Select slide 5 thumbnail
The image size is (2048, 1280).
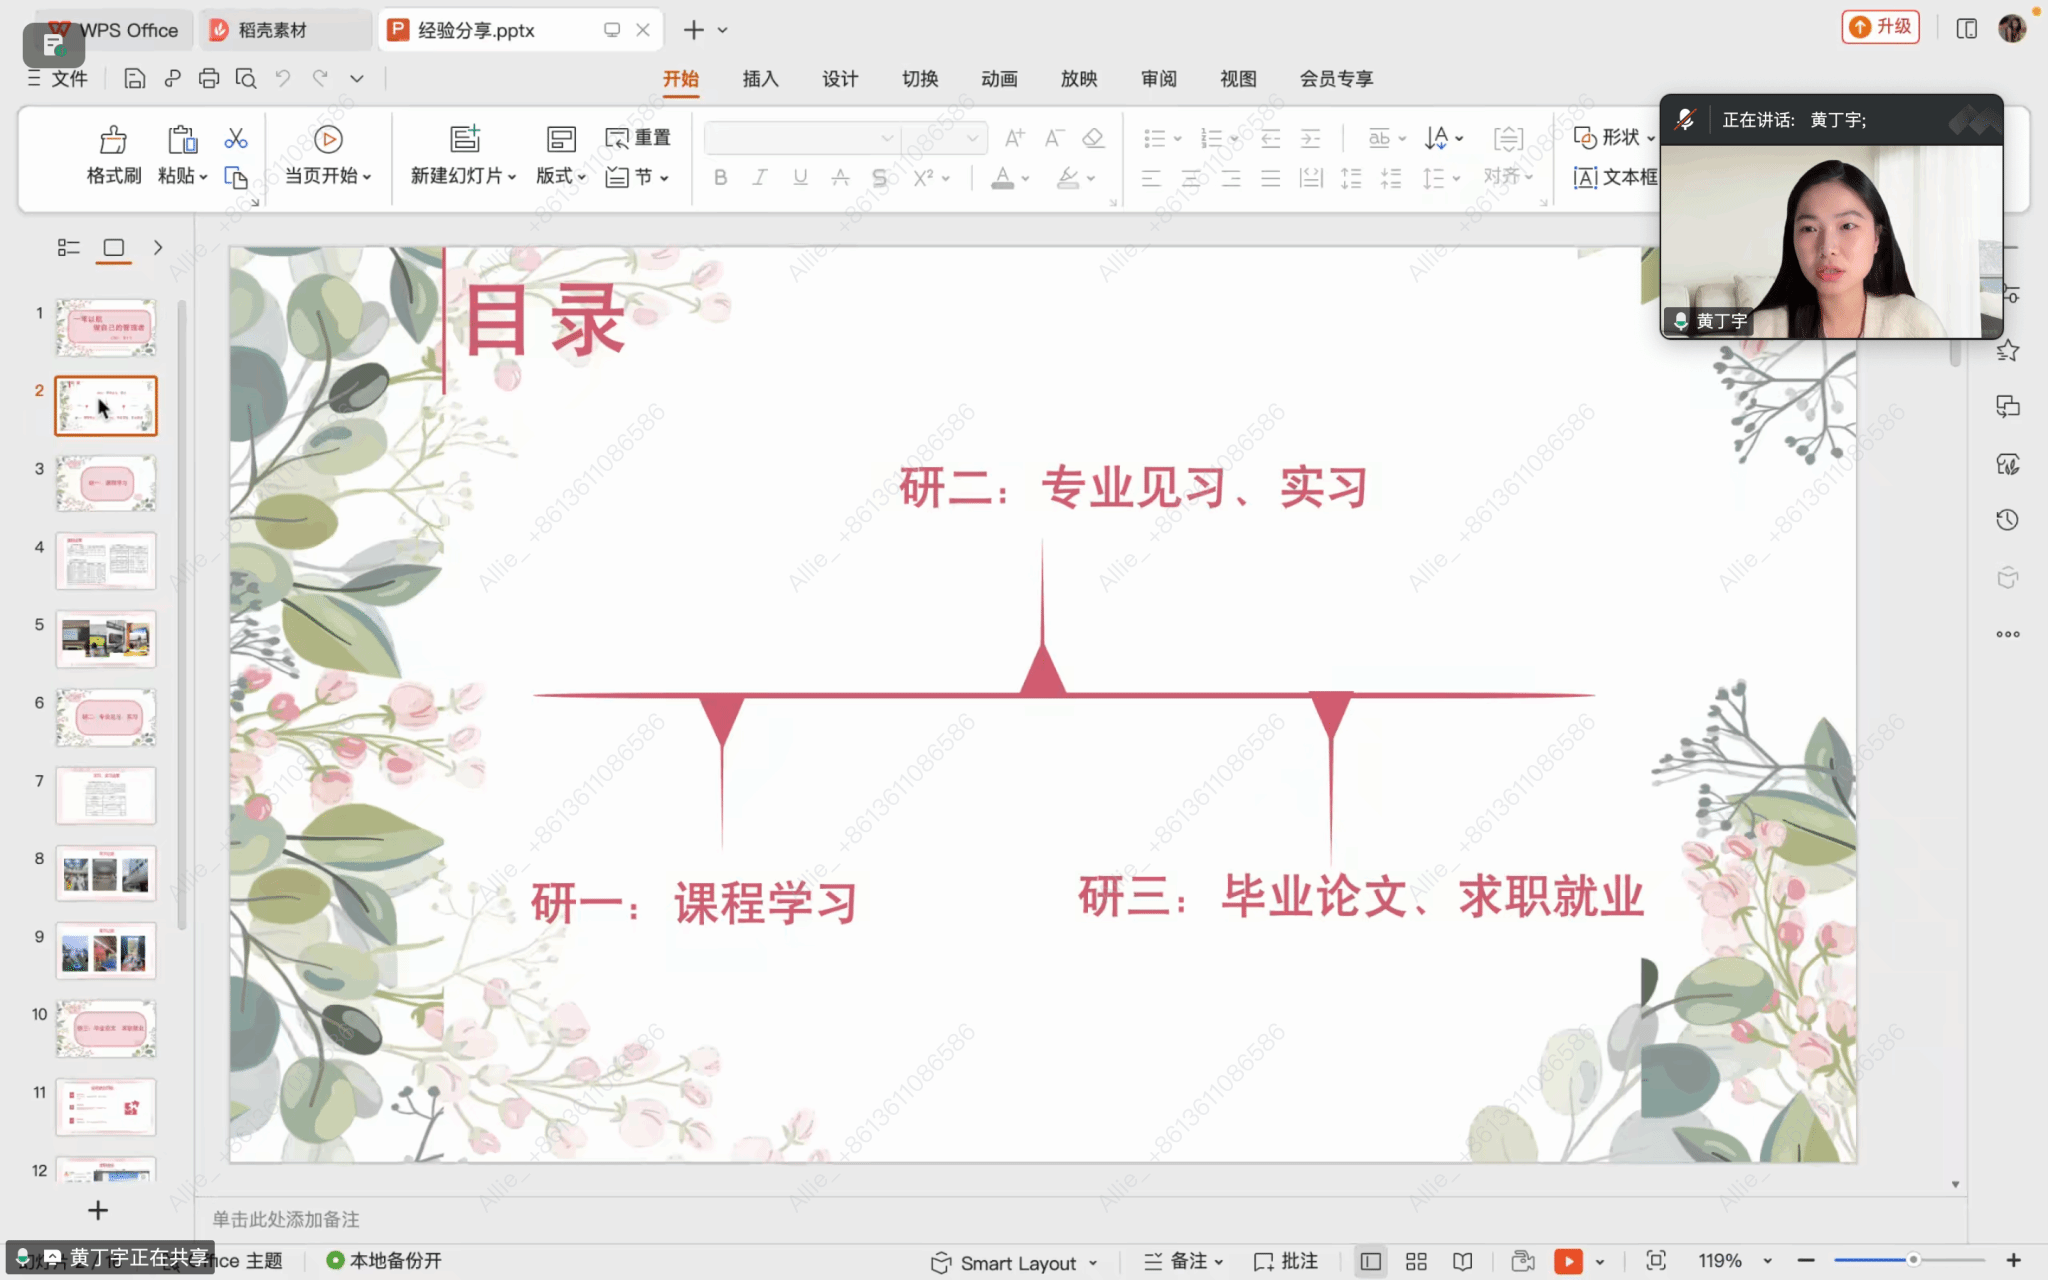pos(106,638)
